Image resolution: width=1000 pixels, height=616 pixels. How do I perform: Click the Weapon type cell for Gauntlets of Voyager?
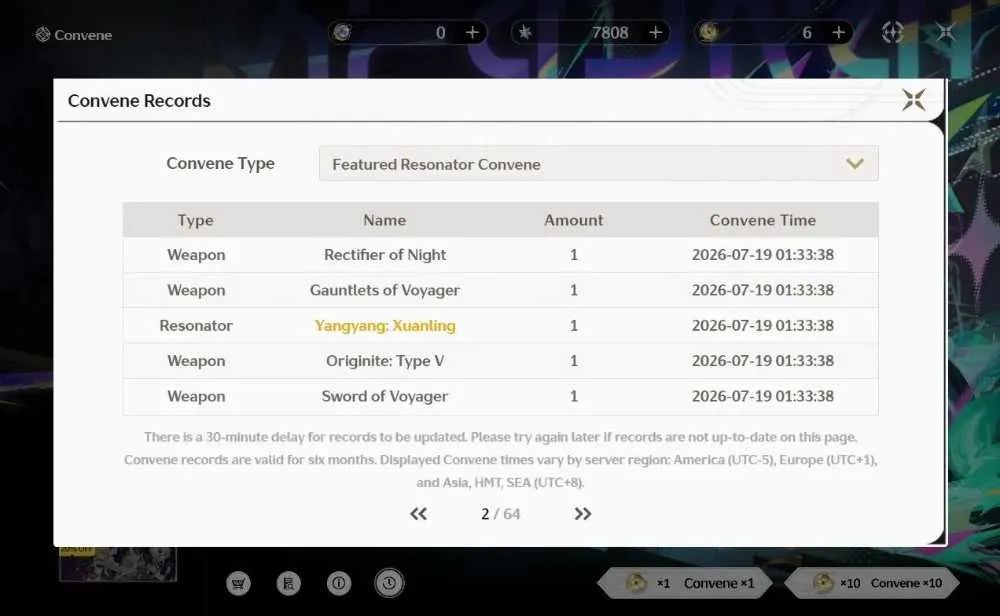[196, 290]
